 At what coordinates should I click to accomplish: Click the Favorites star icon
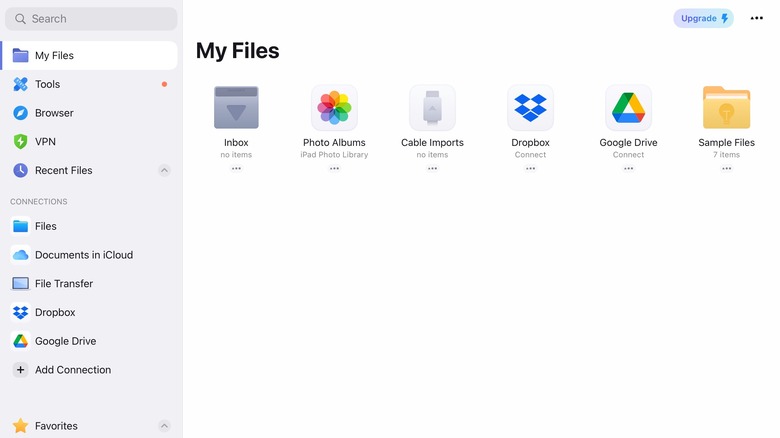[x=20, y=426]
